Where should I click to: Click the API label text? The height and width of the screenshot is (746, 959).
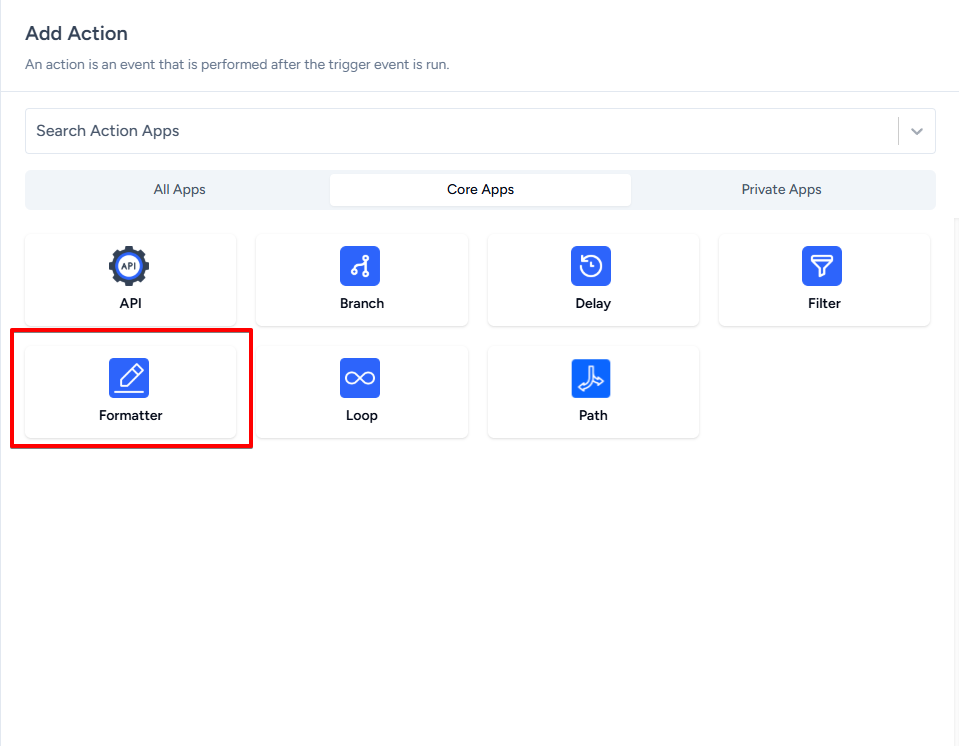pyautogui.click(x=131, y=303)
